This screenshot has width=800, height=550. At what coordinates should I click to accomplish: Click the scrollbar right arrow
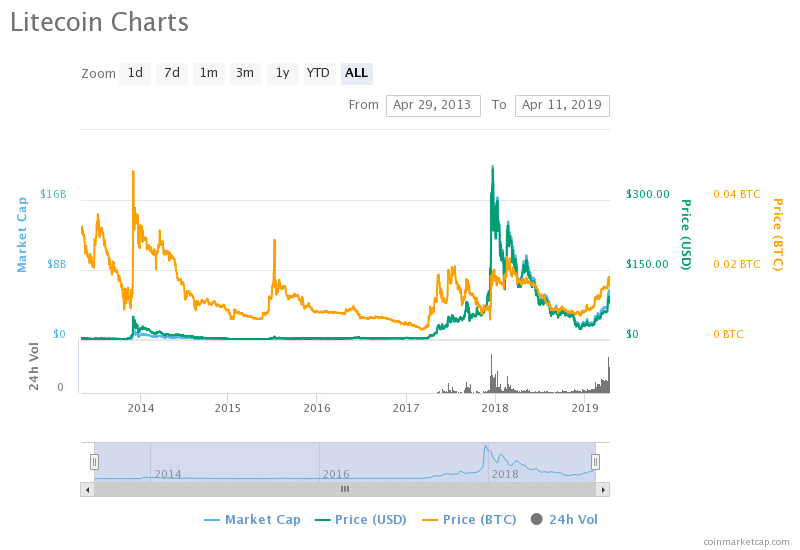point(603,490)
